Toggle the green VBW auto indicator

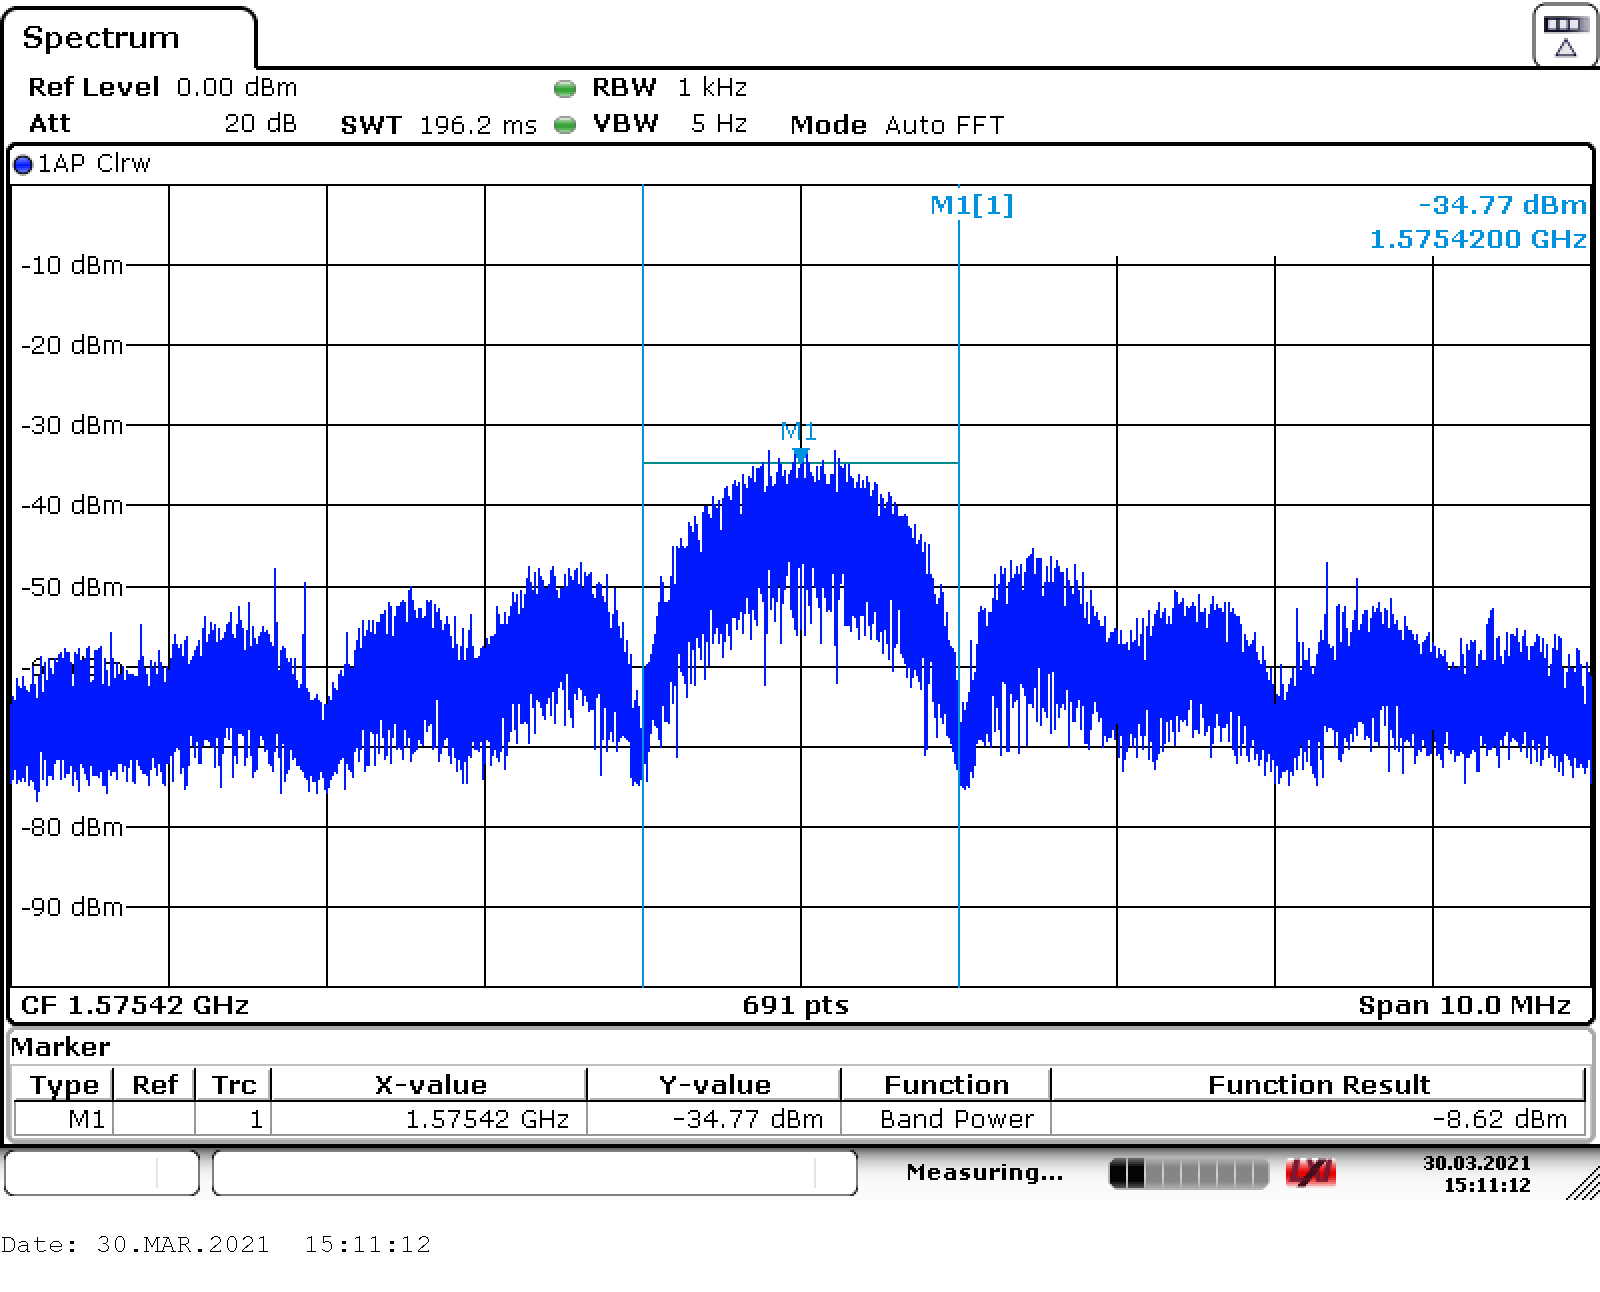[565, 125]
